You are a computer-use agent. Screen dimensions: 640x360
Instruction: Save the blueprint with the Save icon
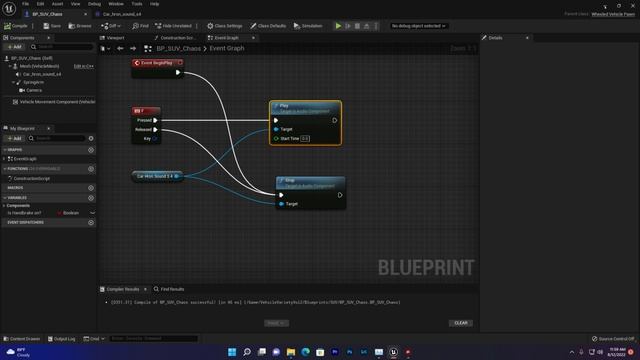[x=52, y=26]
